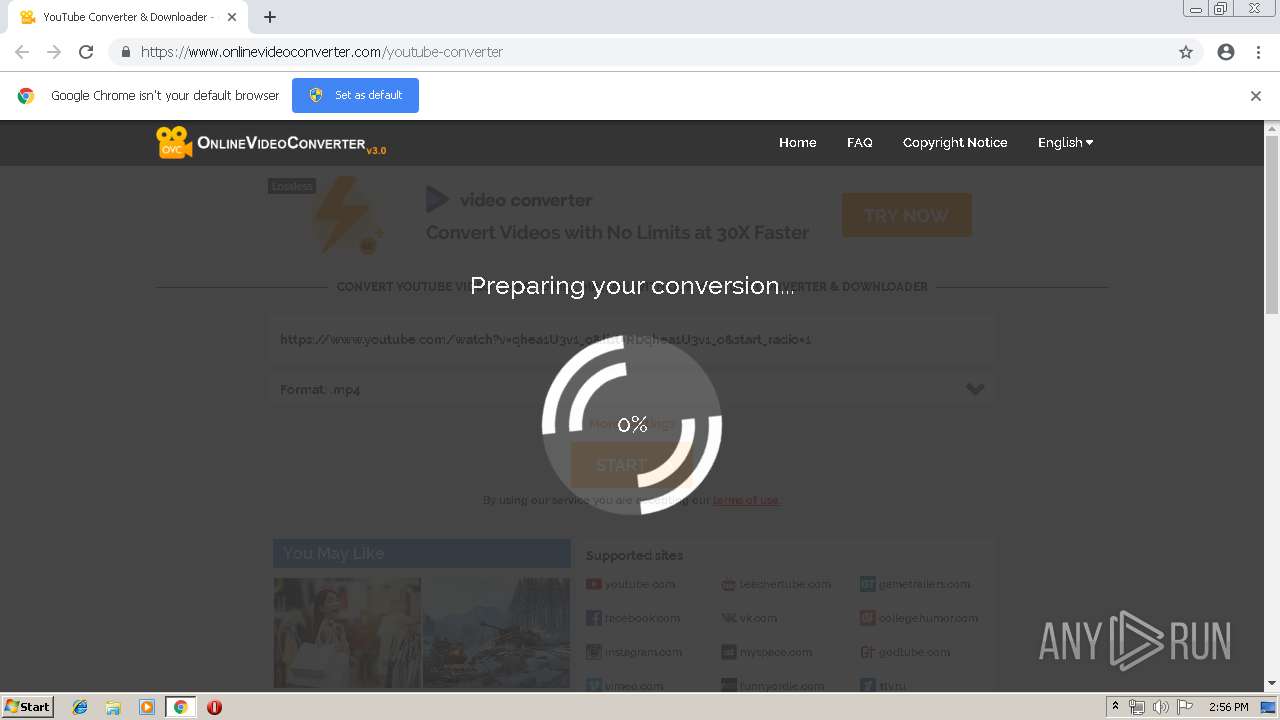
Task: Click the youtube.com supported site
Action: point(640,584)
